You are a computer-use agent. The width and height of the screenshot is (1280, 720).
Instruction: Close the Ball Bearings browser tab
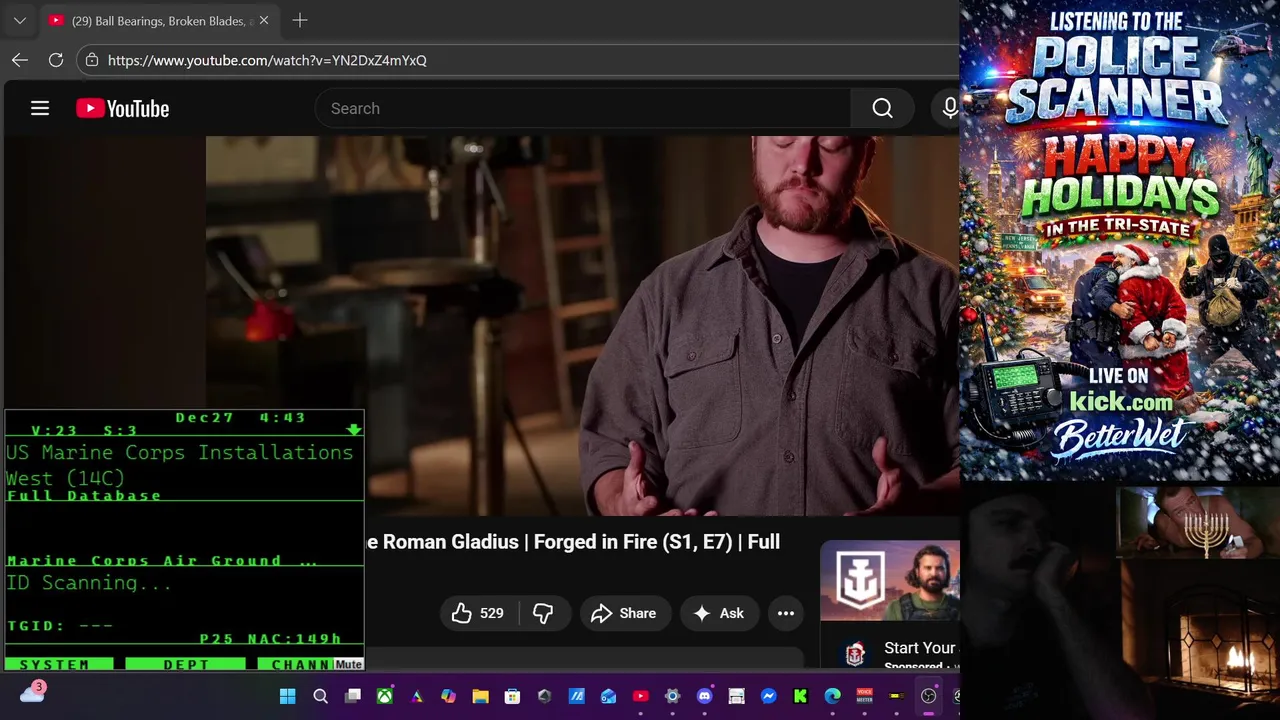click(264, 20)
